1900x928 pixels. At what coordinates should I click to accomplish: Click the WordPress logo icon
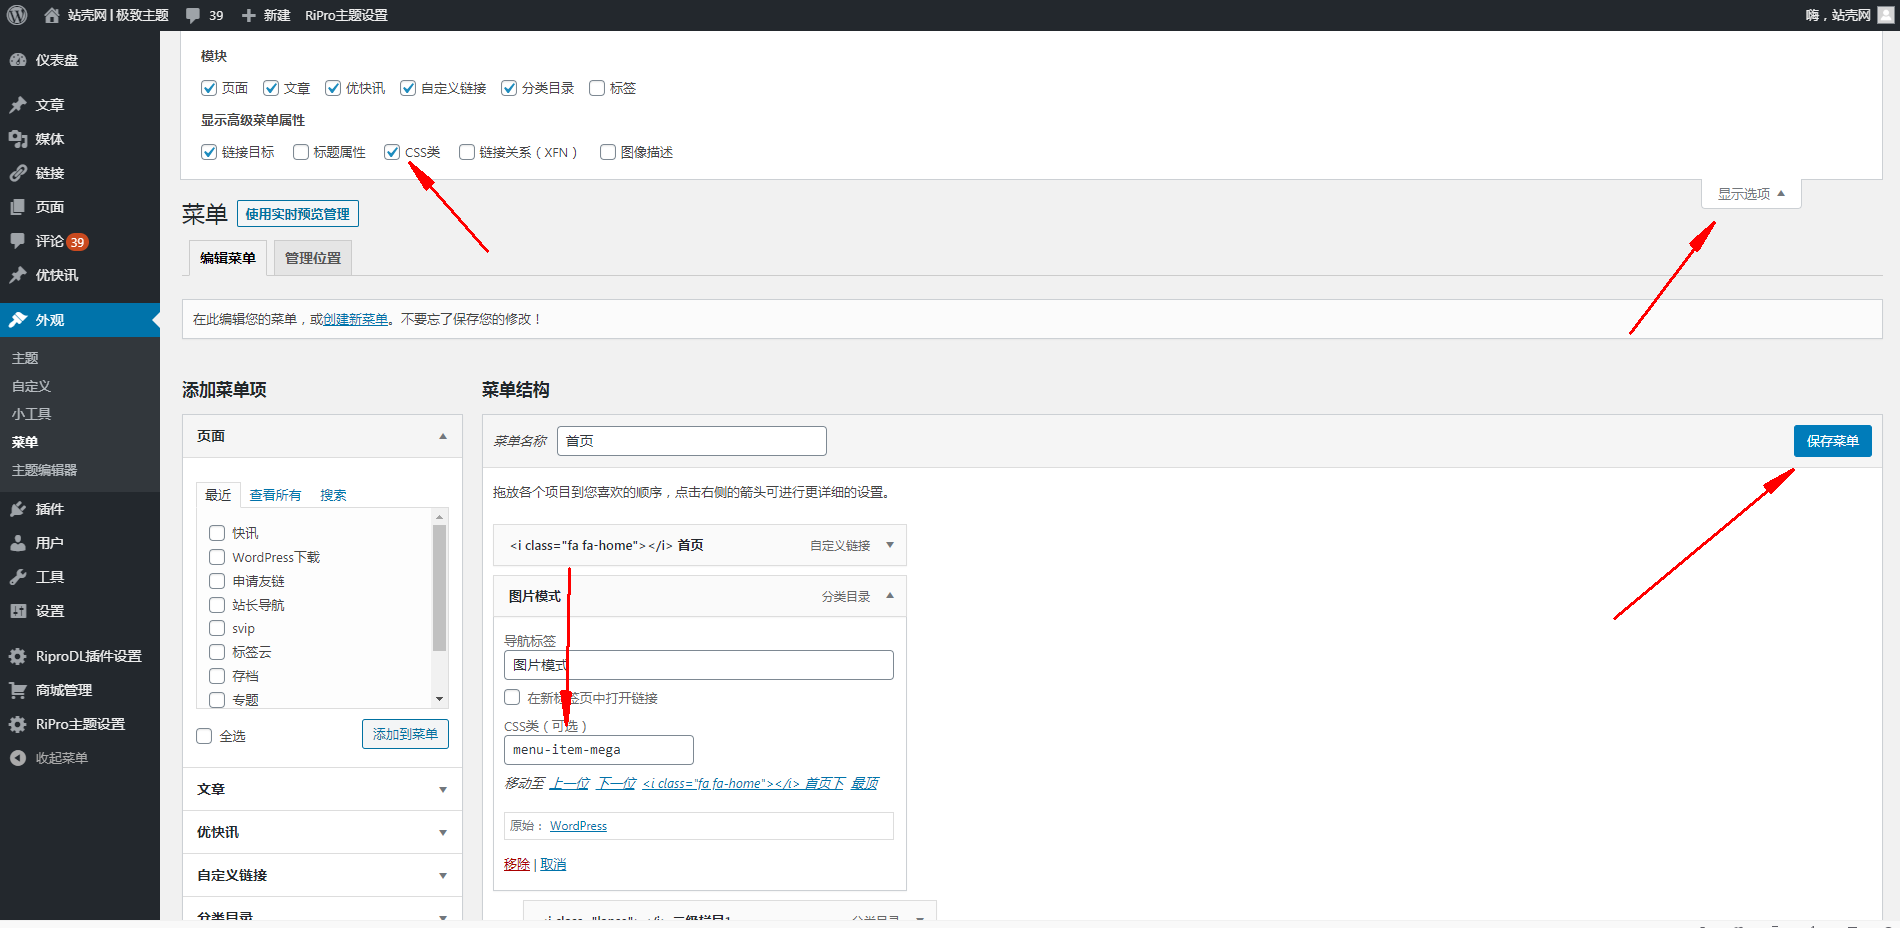(17, 15)
